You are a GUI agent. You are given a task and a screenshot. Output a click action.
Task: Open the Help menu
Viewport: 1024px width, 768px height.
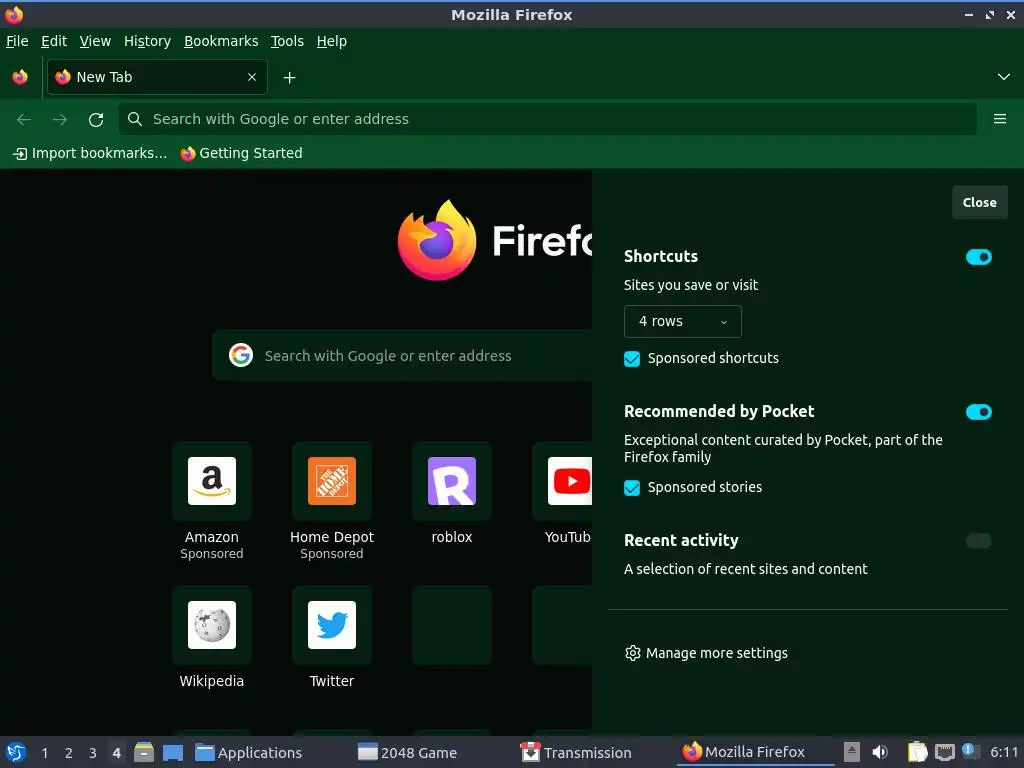(332, 41)
